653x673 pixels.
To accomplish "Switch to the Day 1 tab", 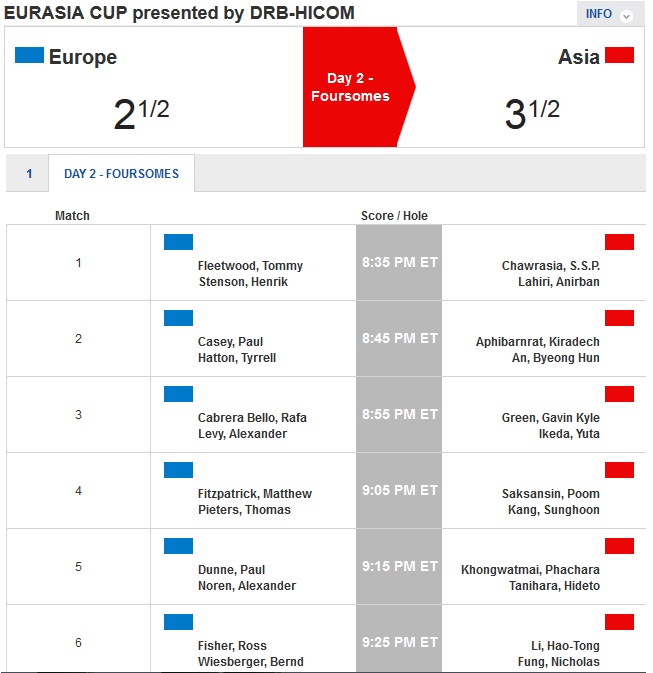I will tap(29, 174).
